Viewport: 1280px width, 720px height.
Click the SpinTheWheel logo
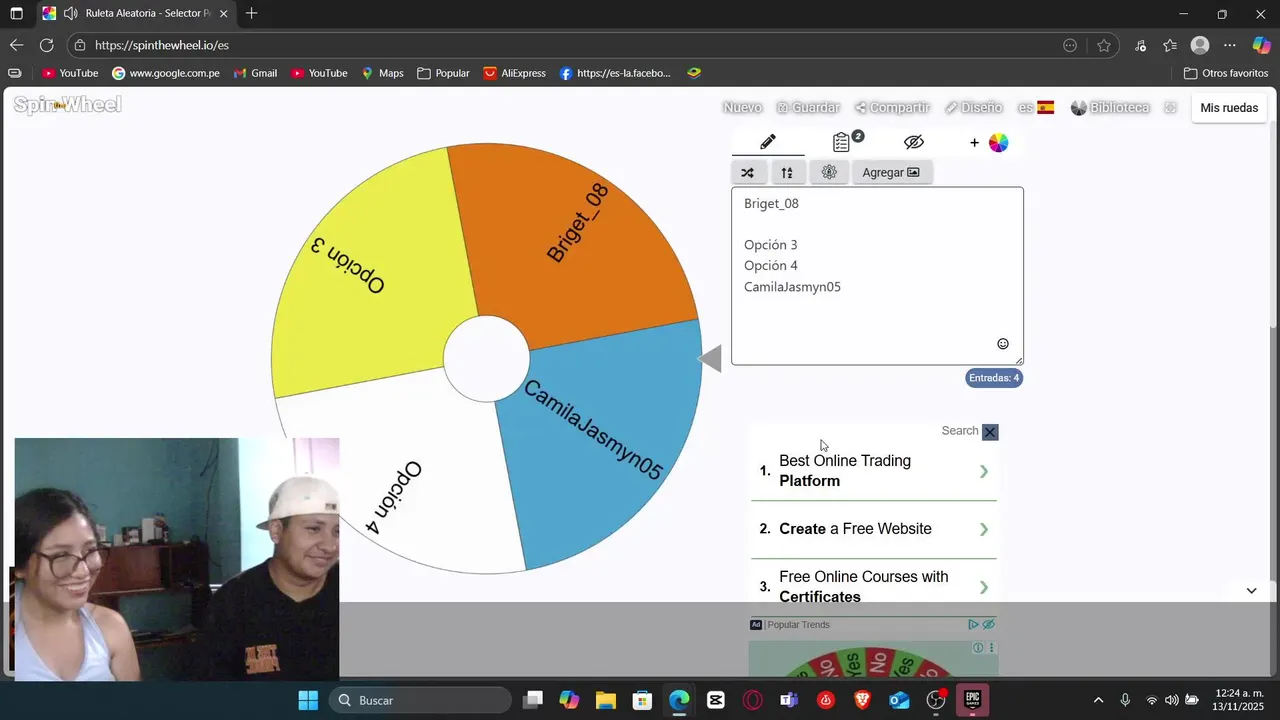(x=67, y=105)
